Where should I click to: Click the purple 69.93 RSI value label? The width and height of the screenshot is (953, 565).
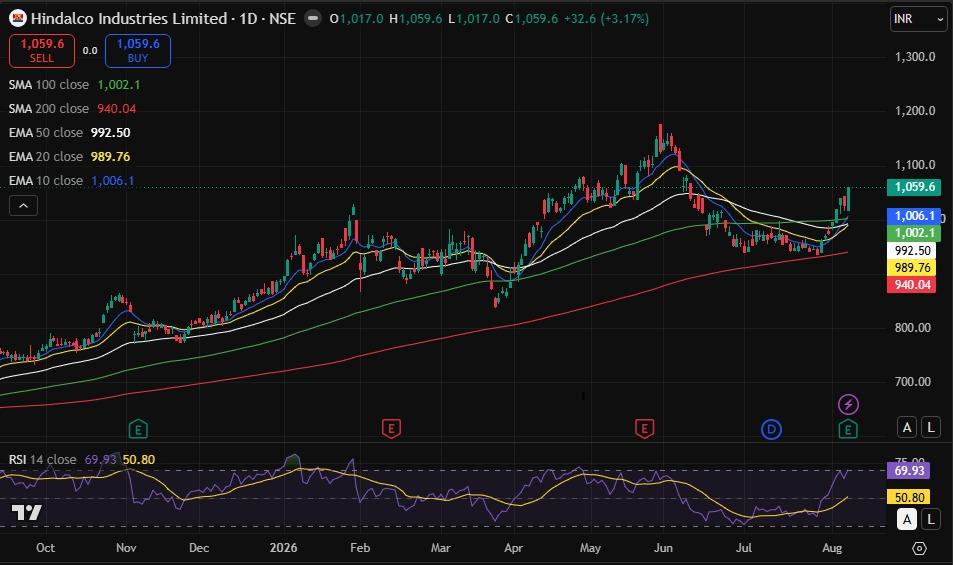click(x=909, y=470)
